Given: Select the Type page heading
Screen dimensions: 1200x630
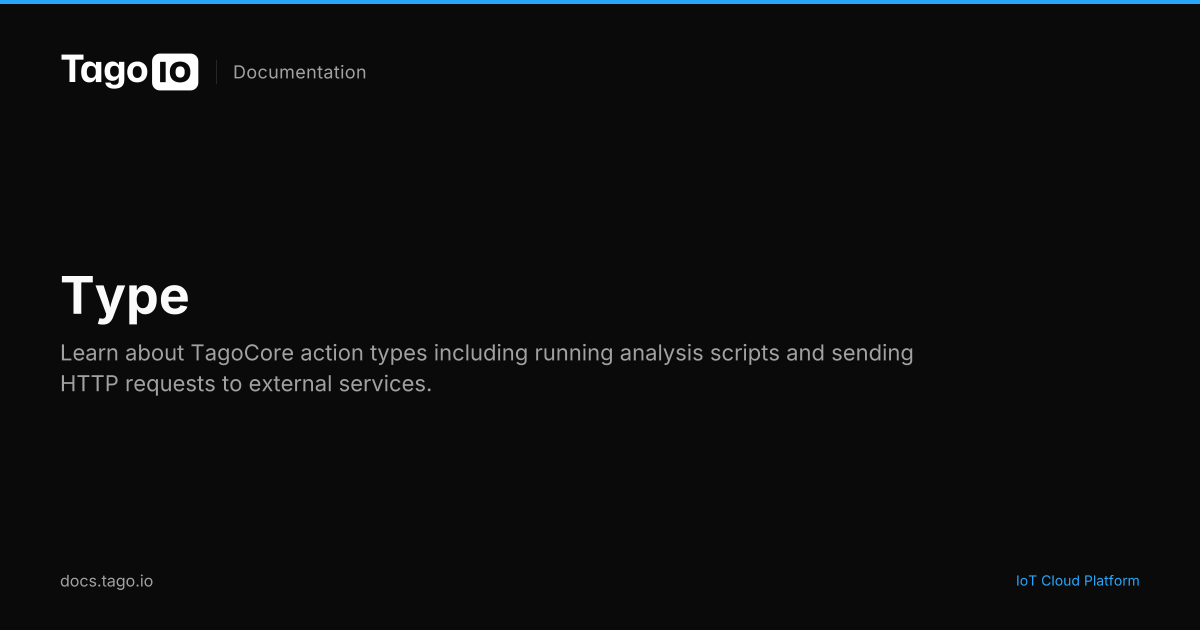Looking at the screenshot, I should click(x=125, y=297).
